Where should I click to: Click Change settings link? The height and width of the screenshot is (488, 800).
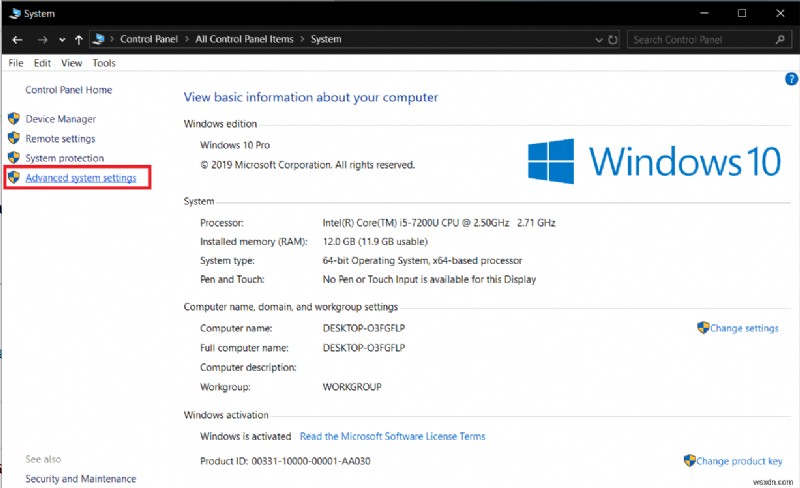[x=744, y=328]
